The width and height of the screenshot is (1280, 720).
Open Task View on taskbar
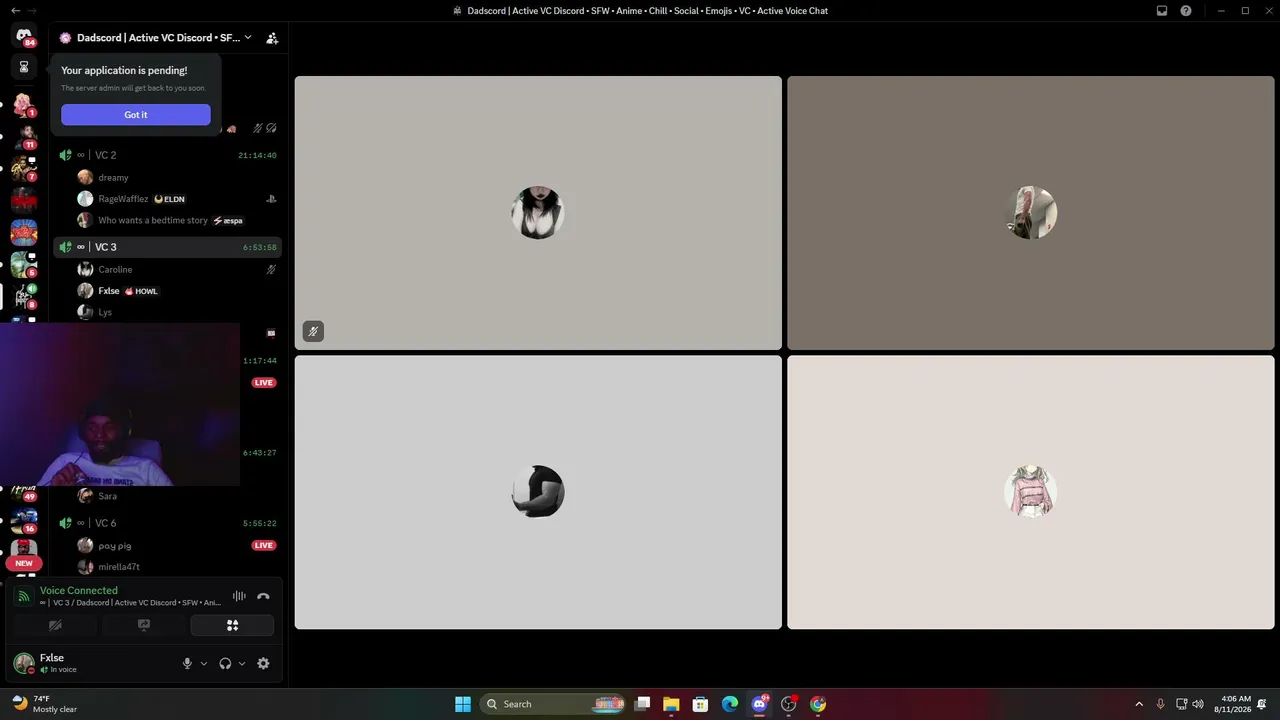coord(643,704)
